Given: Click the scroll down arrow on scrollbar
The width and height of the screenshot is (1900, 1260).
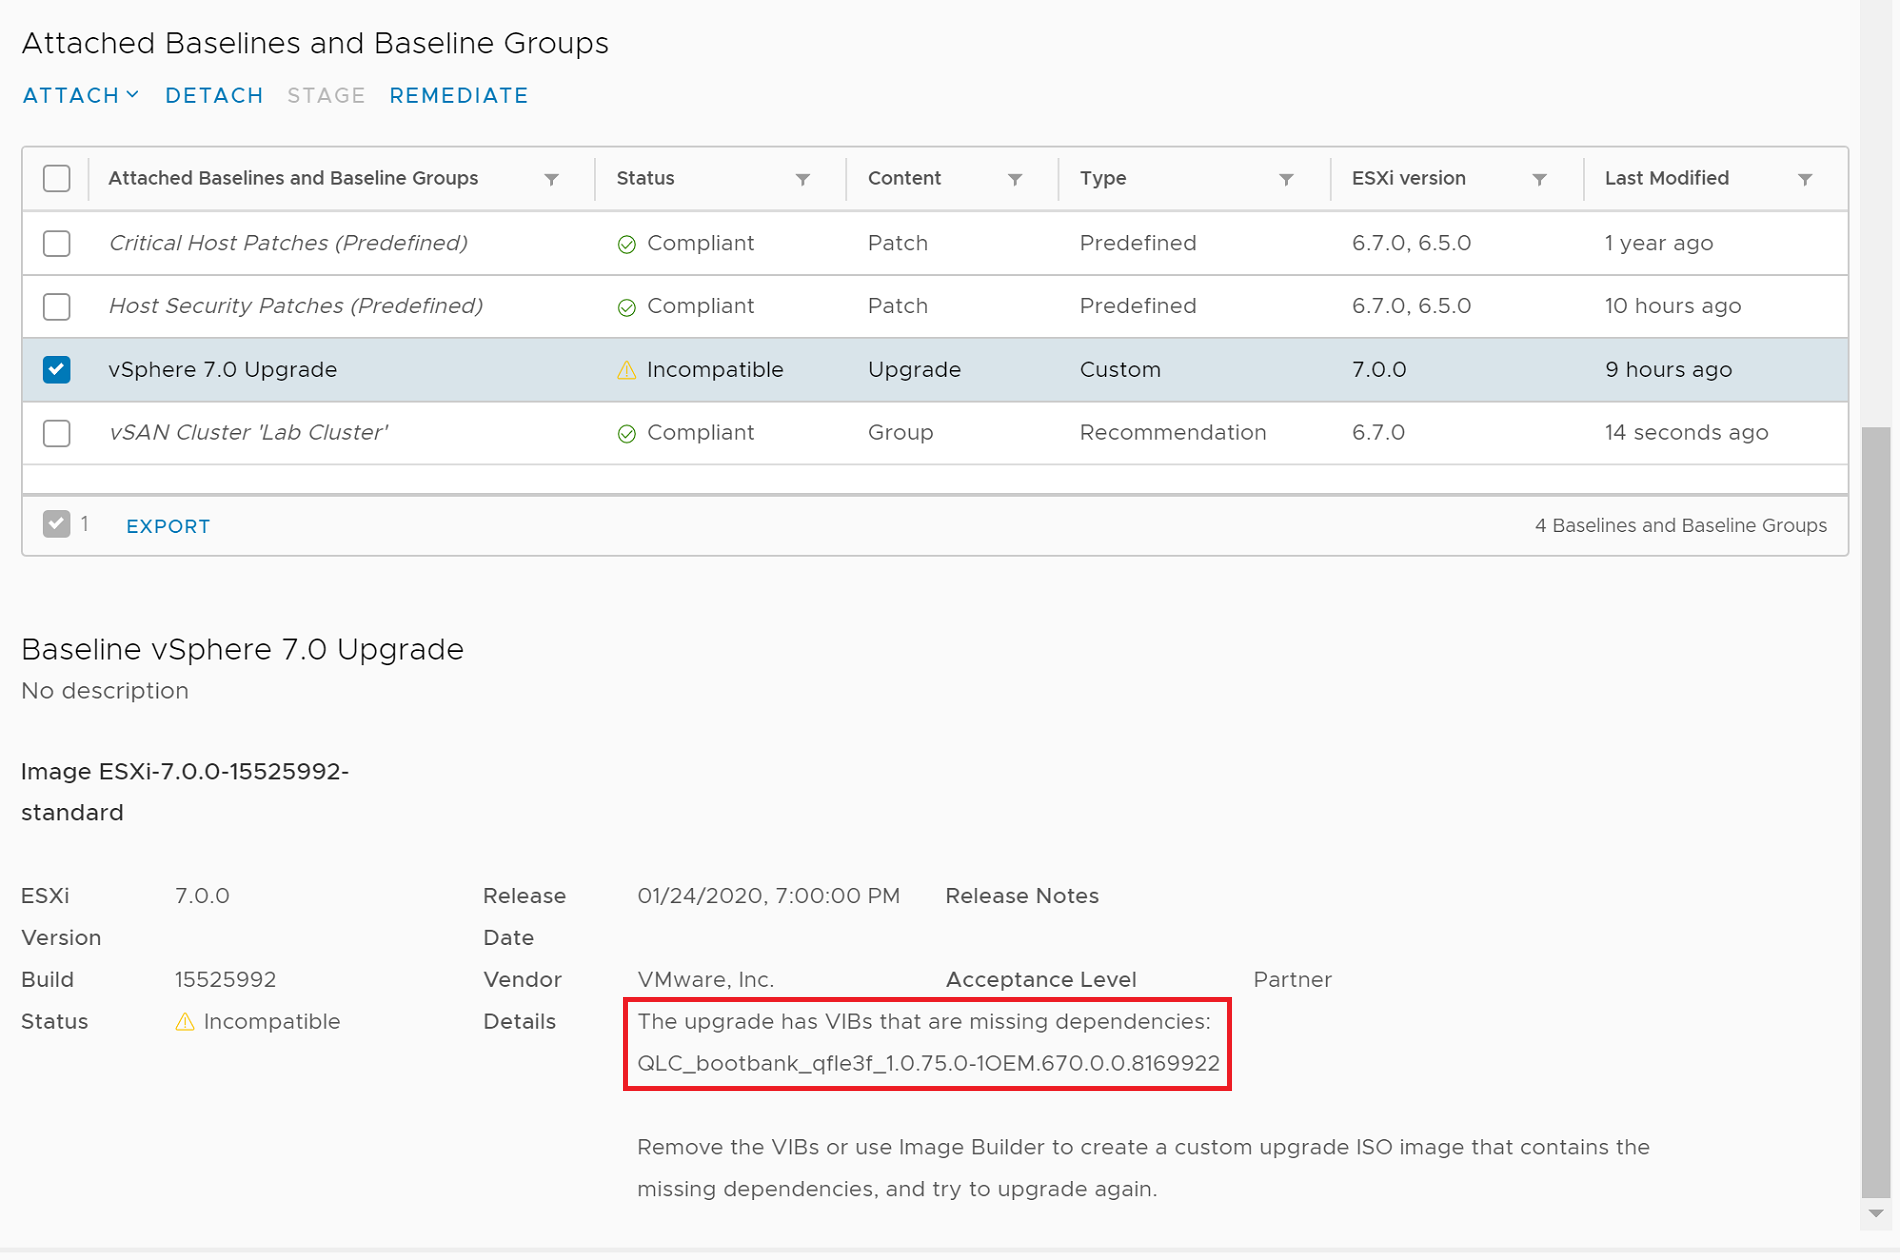Looking at the screenshot, I should click(x=1876, y=1213).
